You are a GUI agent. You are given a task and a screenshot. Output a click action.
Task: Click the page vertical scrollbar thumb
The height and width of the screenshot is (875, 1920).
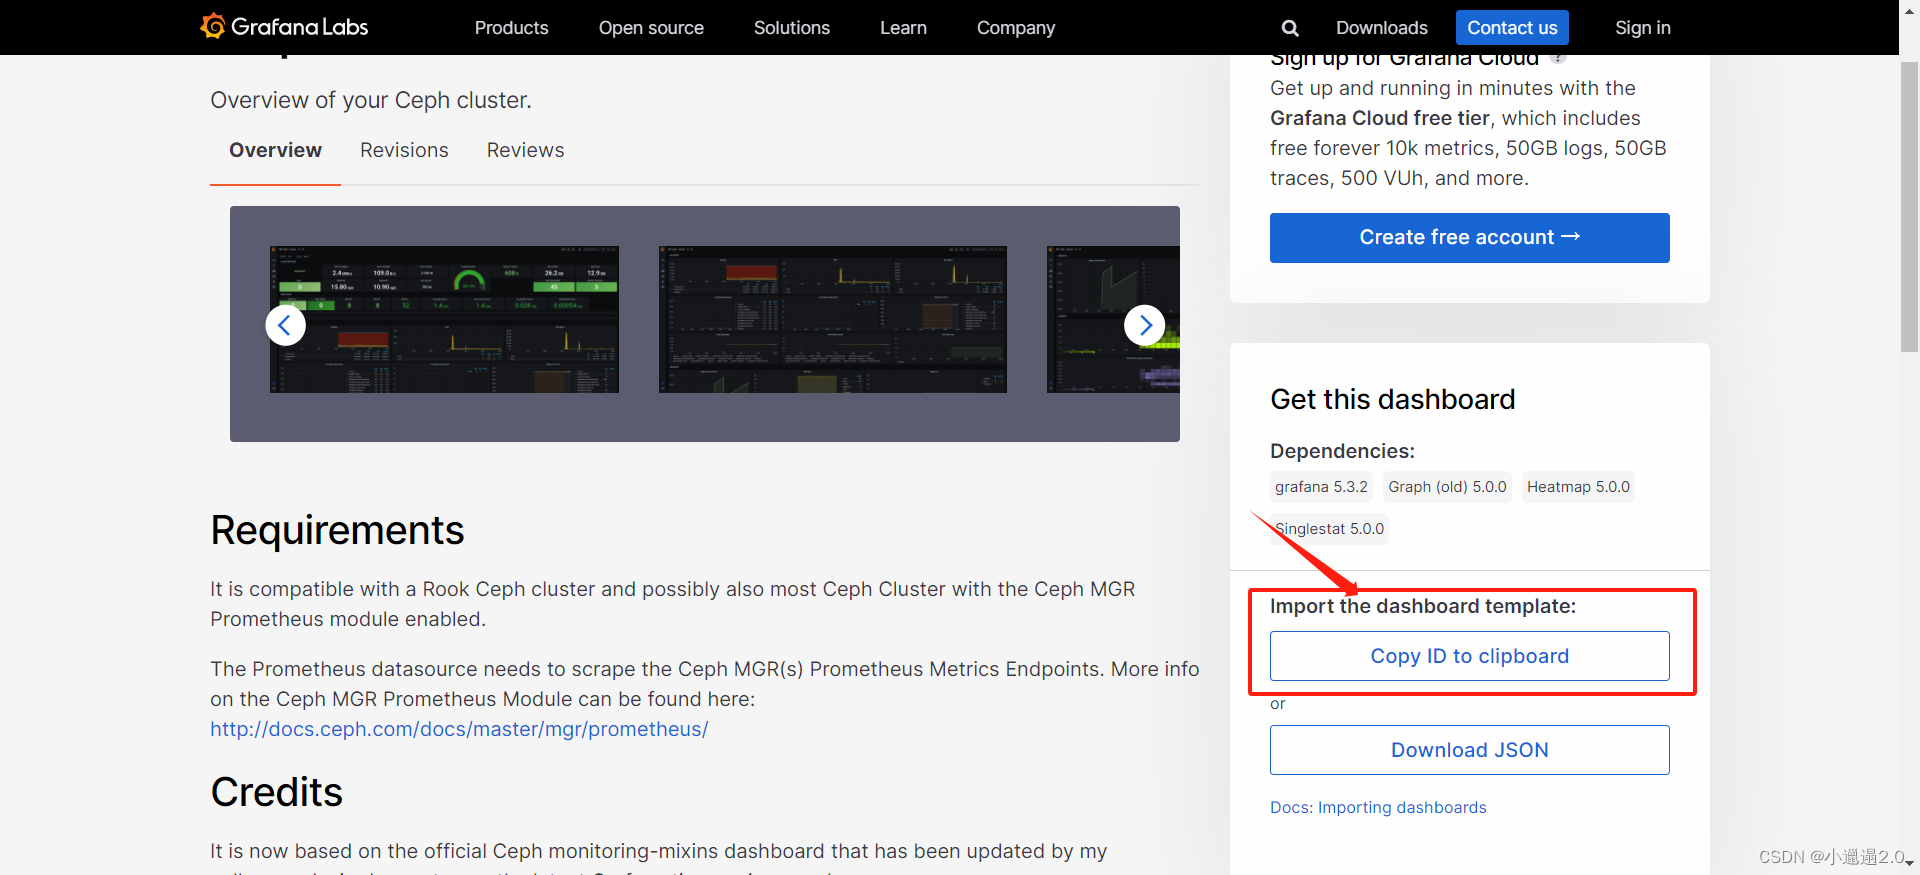[x=1909, y=207]
